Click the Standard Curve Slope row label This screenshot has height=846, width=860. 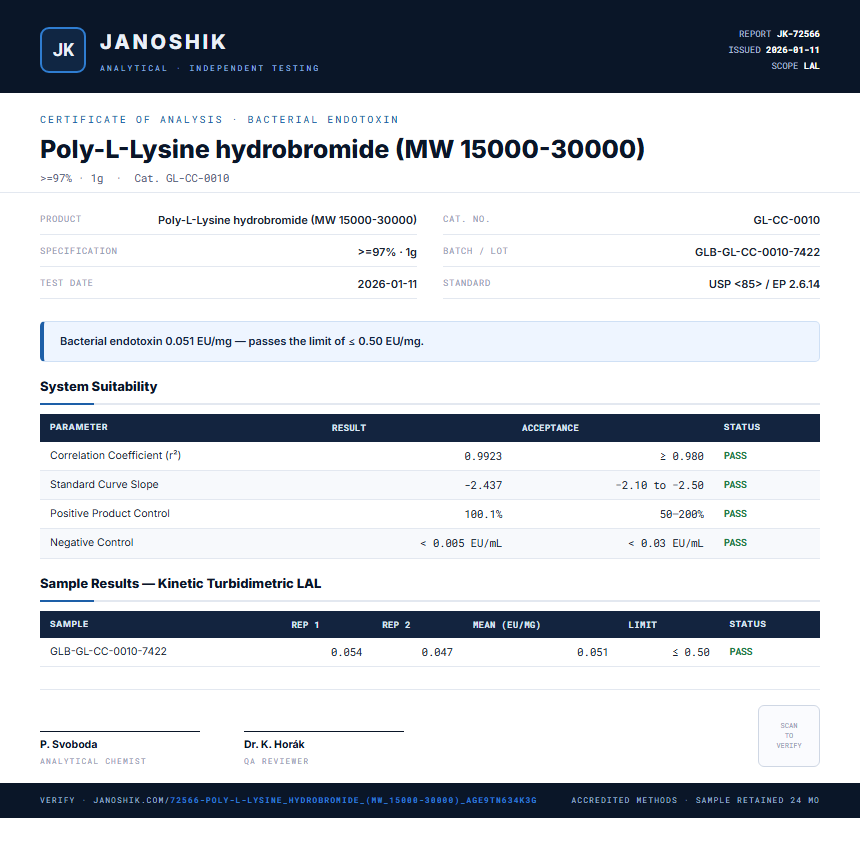point(104,484)
